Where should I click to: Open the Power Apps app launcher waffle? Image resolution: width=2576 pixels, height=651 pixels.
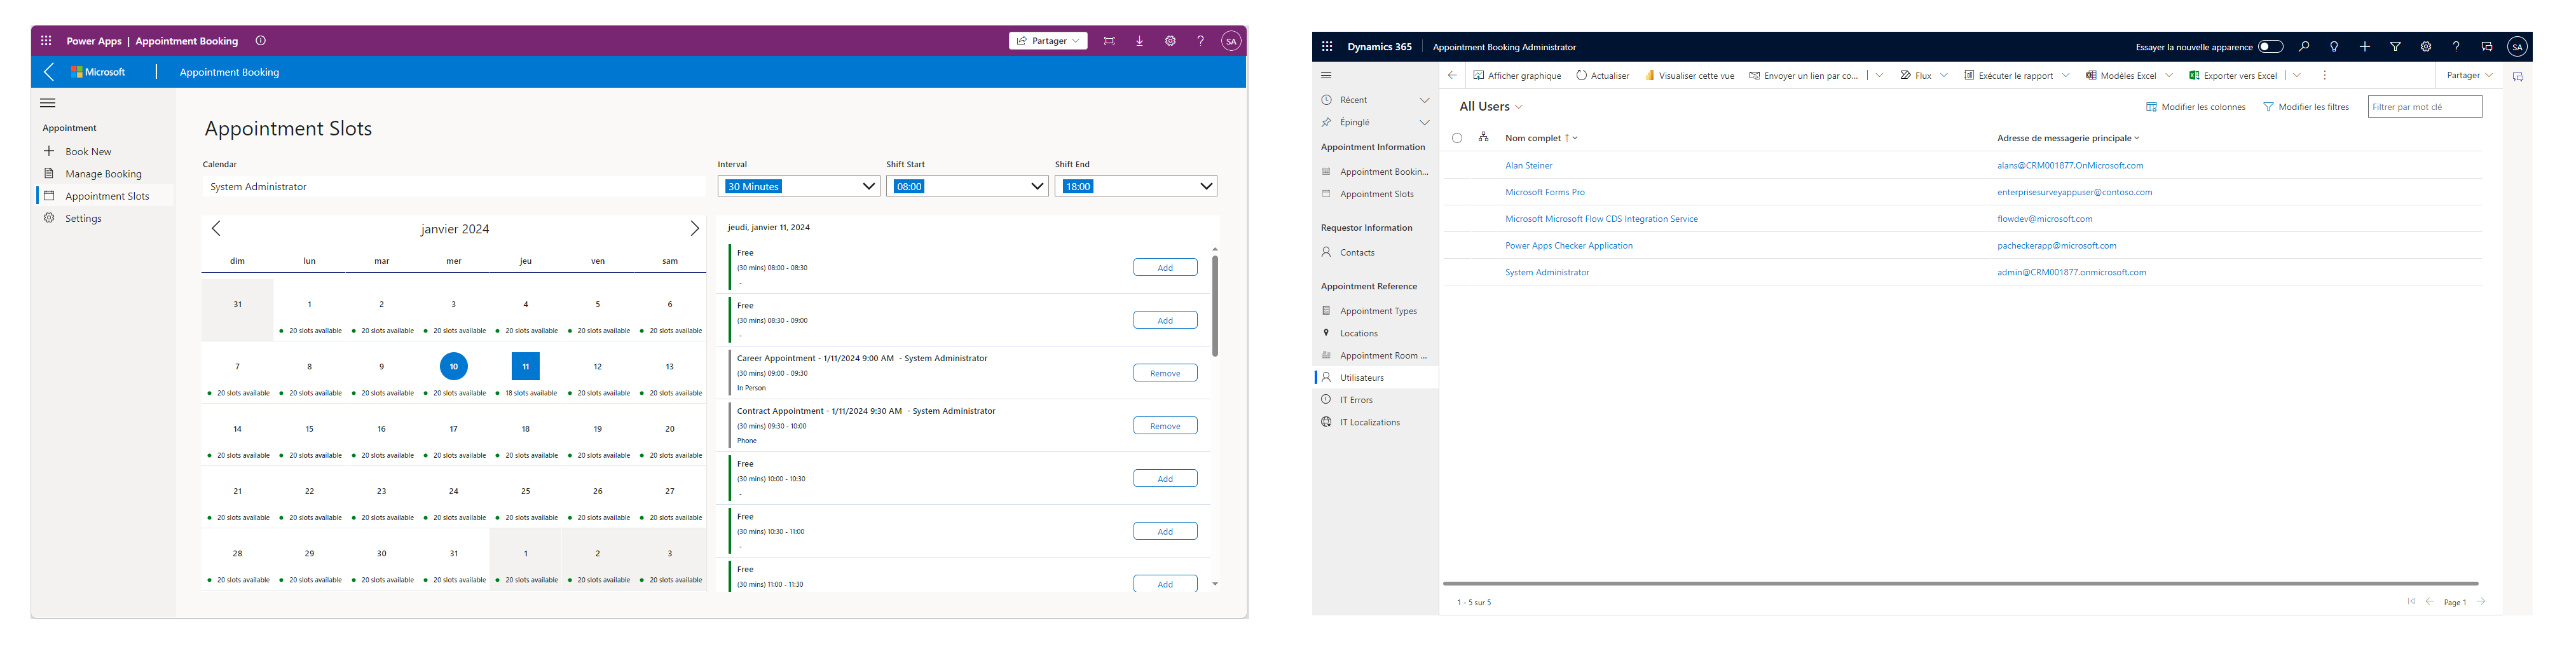[x=46, y=41]
